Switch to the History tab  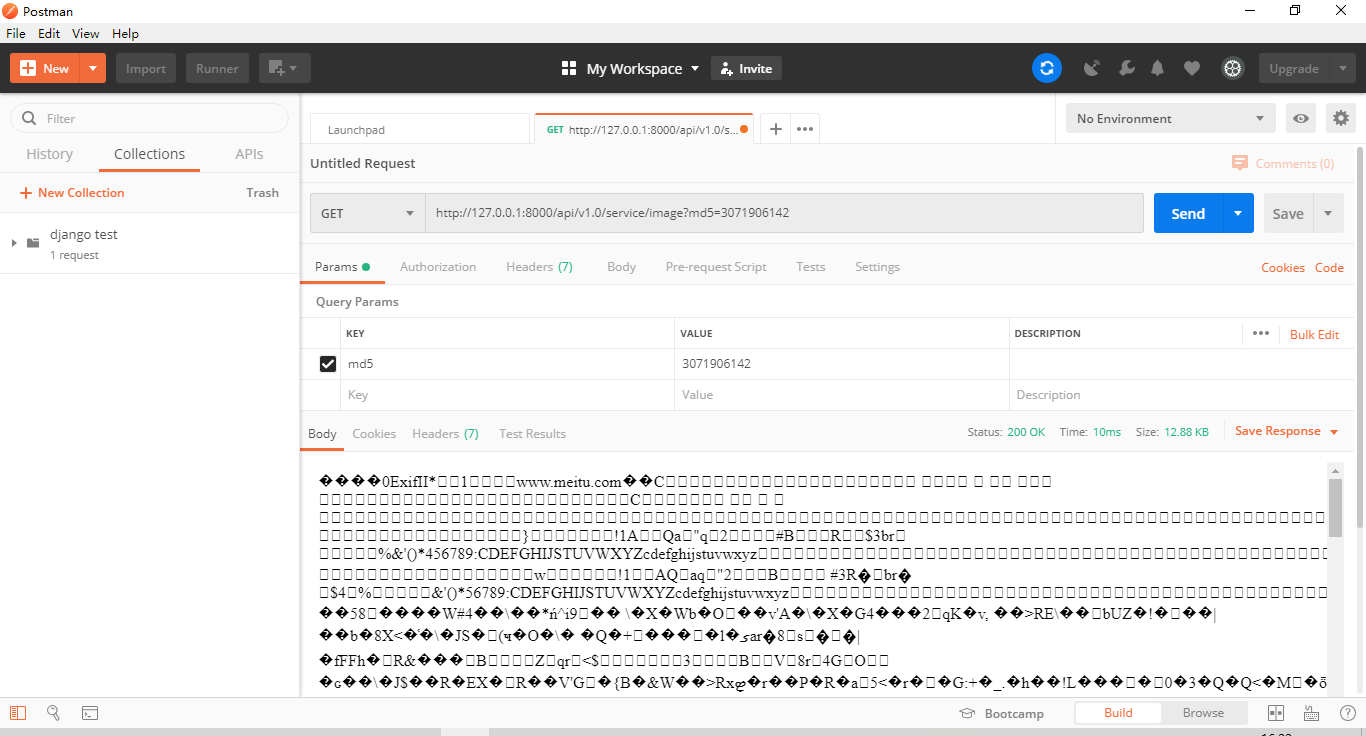(49, 154)
